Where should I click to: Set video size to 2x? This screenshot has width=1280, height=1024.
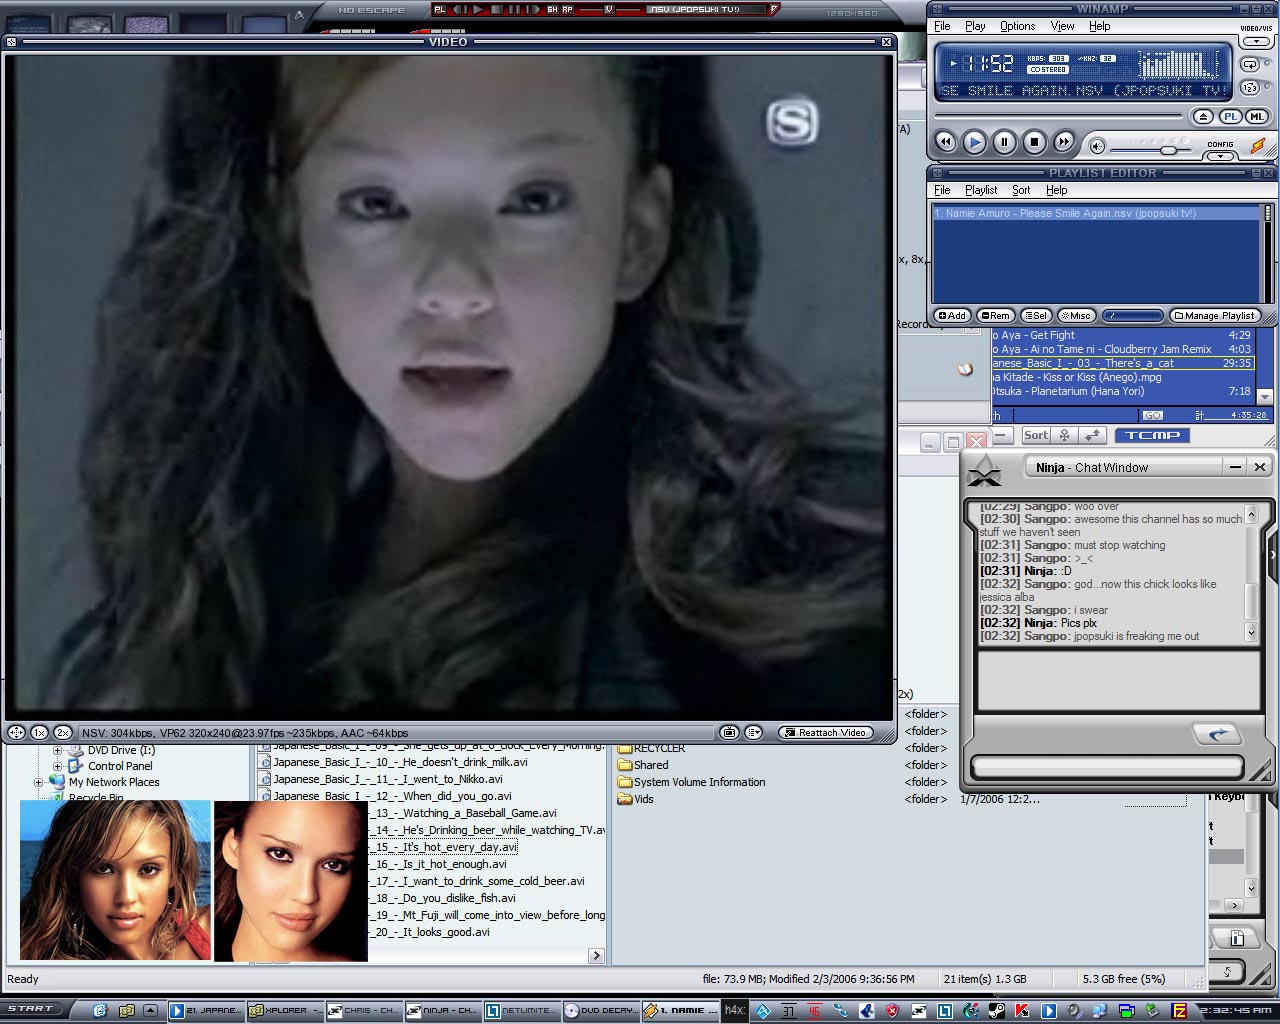62,733
